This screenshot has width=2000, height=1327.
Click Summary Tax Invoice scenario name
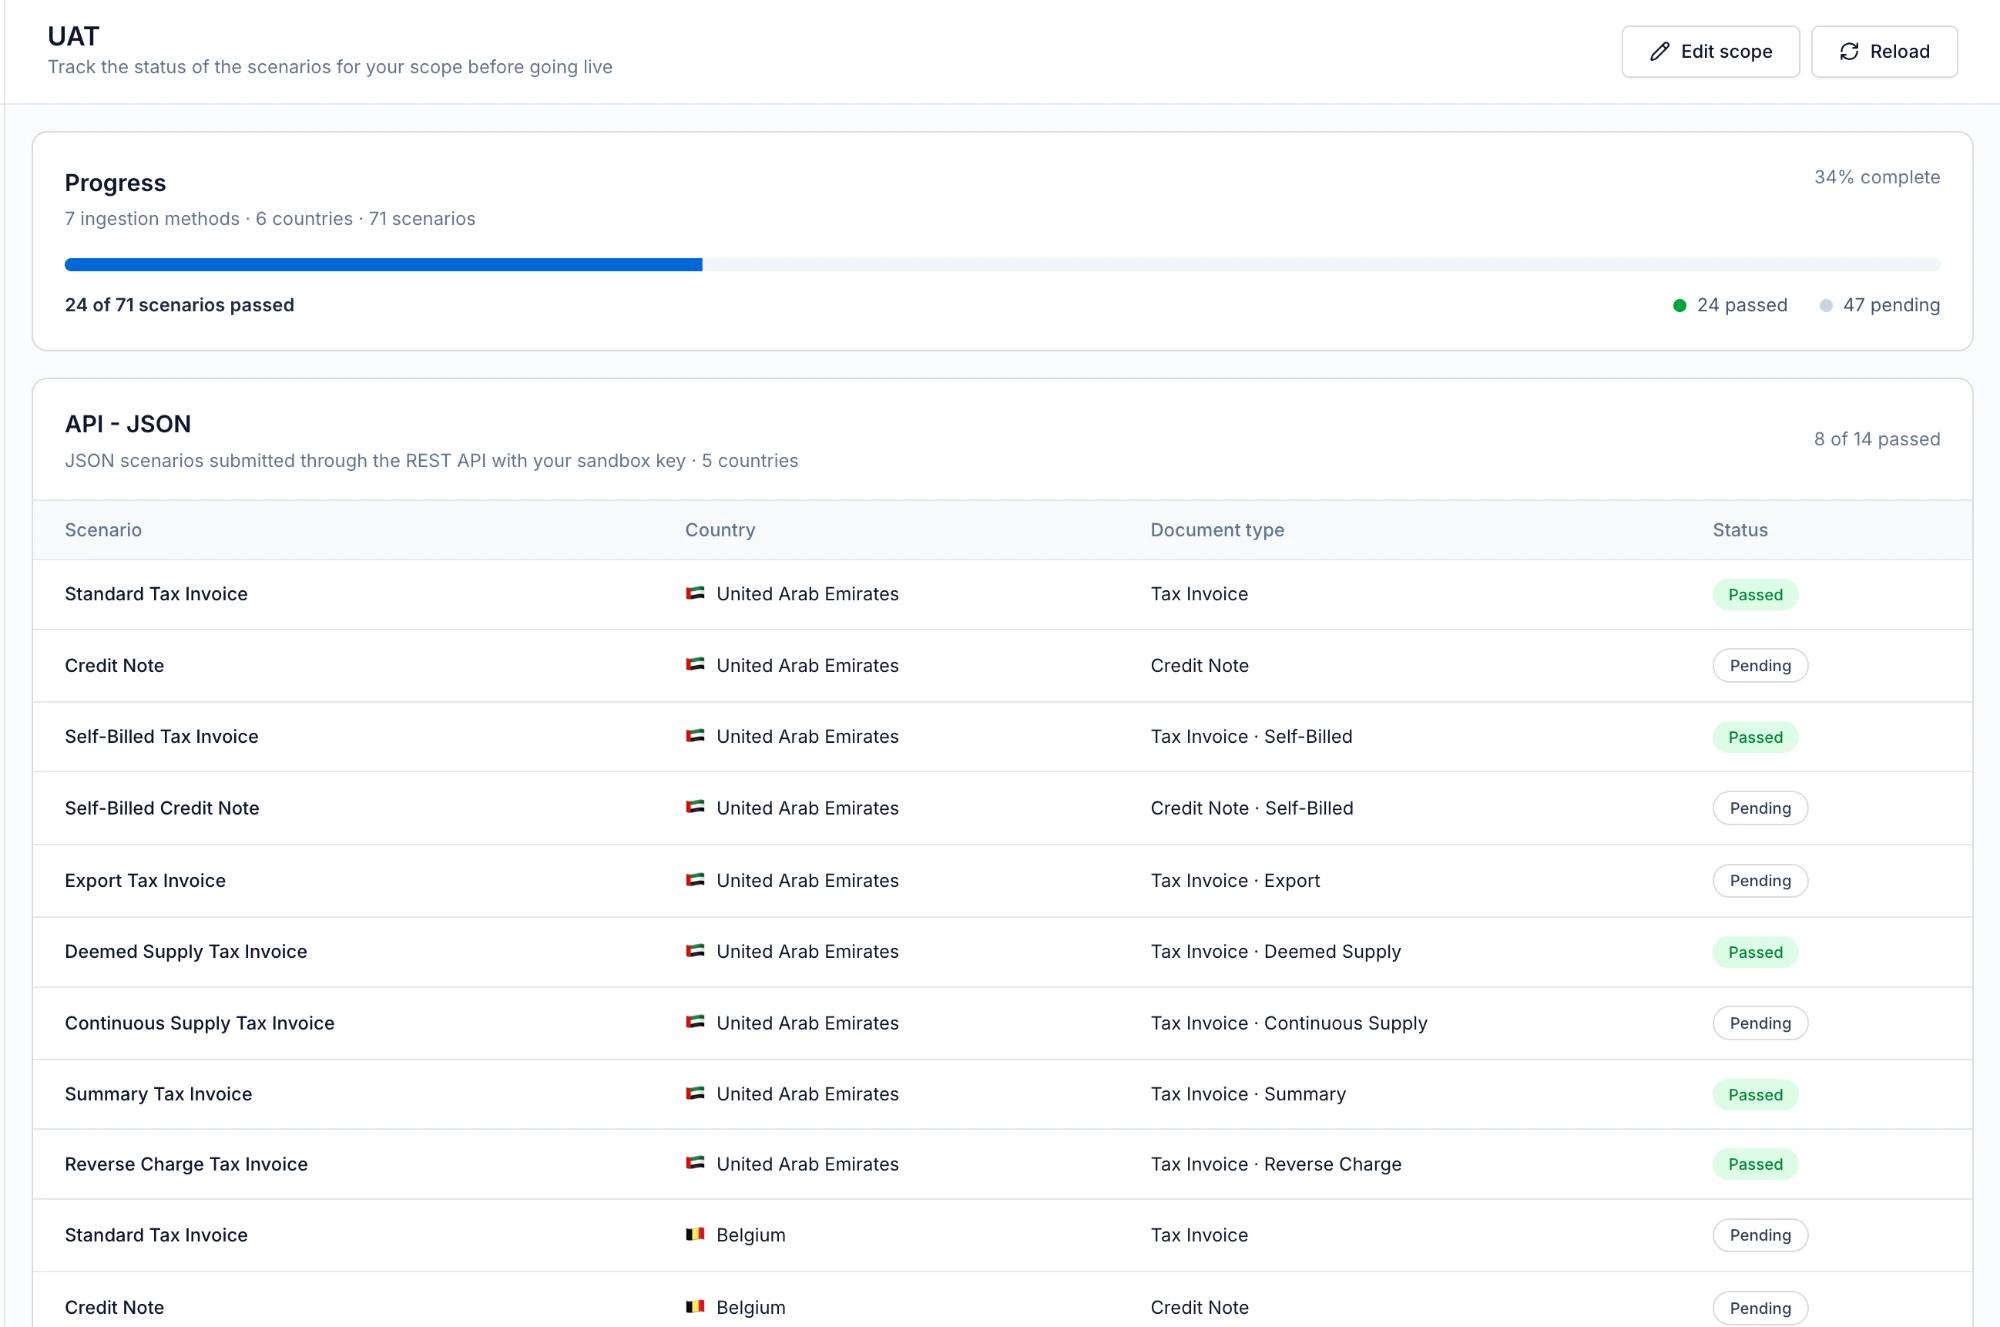pyautogui.click(x=158, y=1094)
